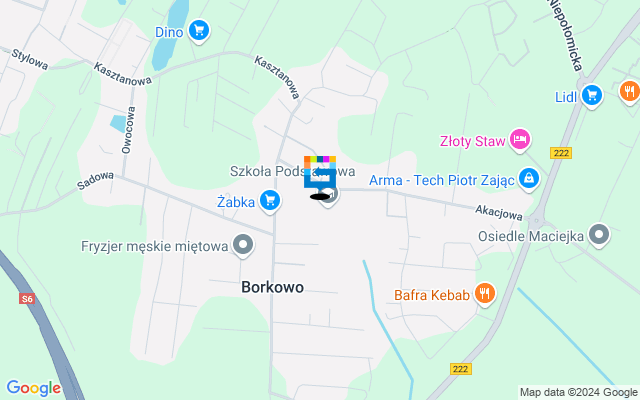
Task: Select the Sadowa street name
Action: pos(96,181)
